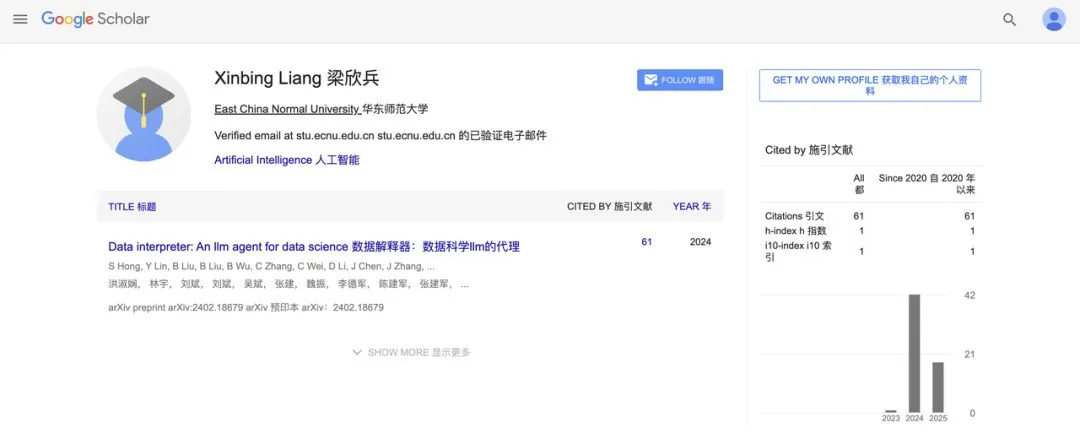Click GET MY OWN PROFILE button
1080x442 pixels.
[870, 85]
